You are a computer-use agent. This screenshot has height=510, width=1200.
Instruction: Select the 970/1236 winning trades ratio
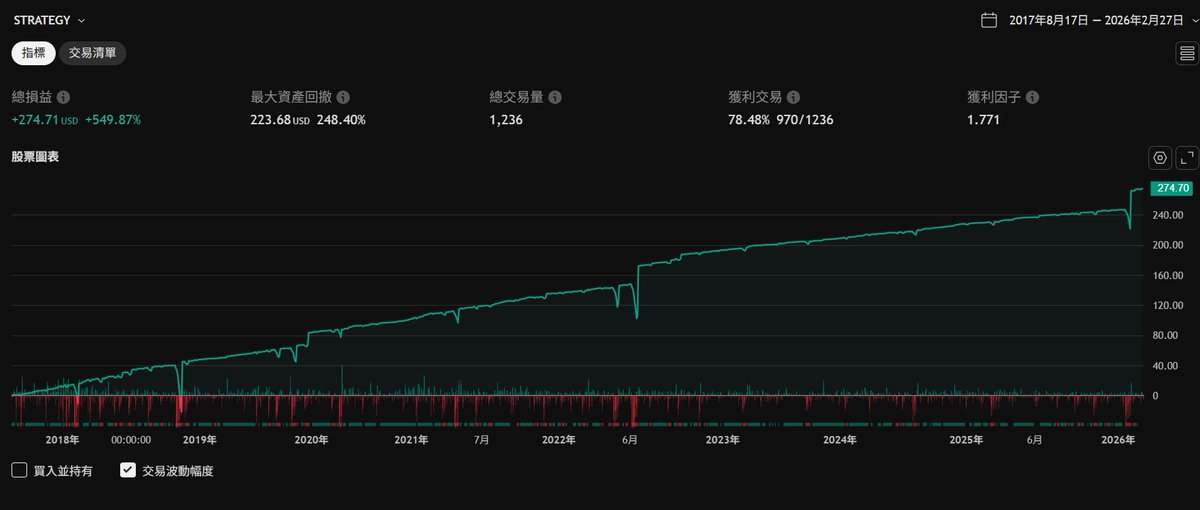[807, 120]
